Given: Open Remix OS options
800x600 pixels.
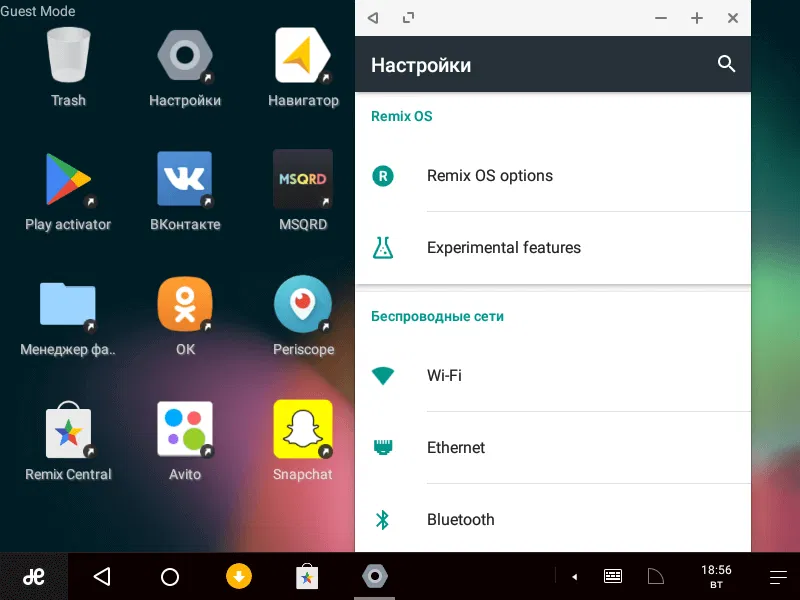Looking at the screenshot, I should click(553, 176).
